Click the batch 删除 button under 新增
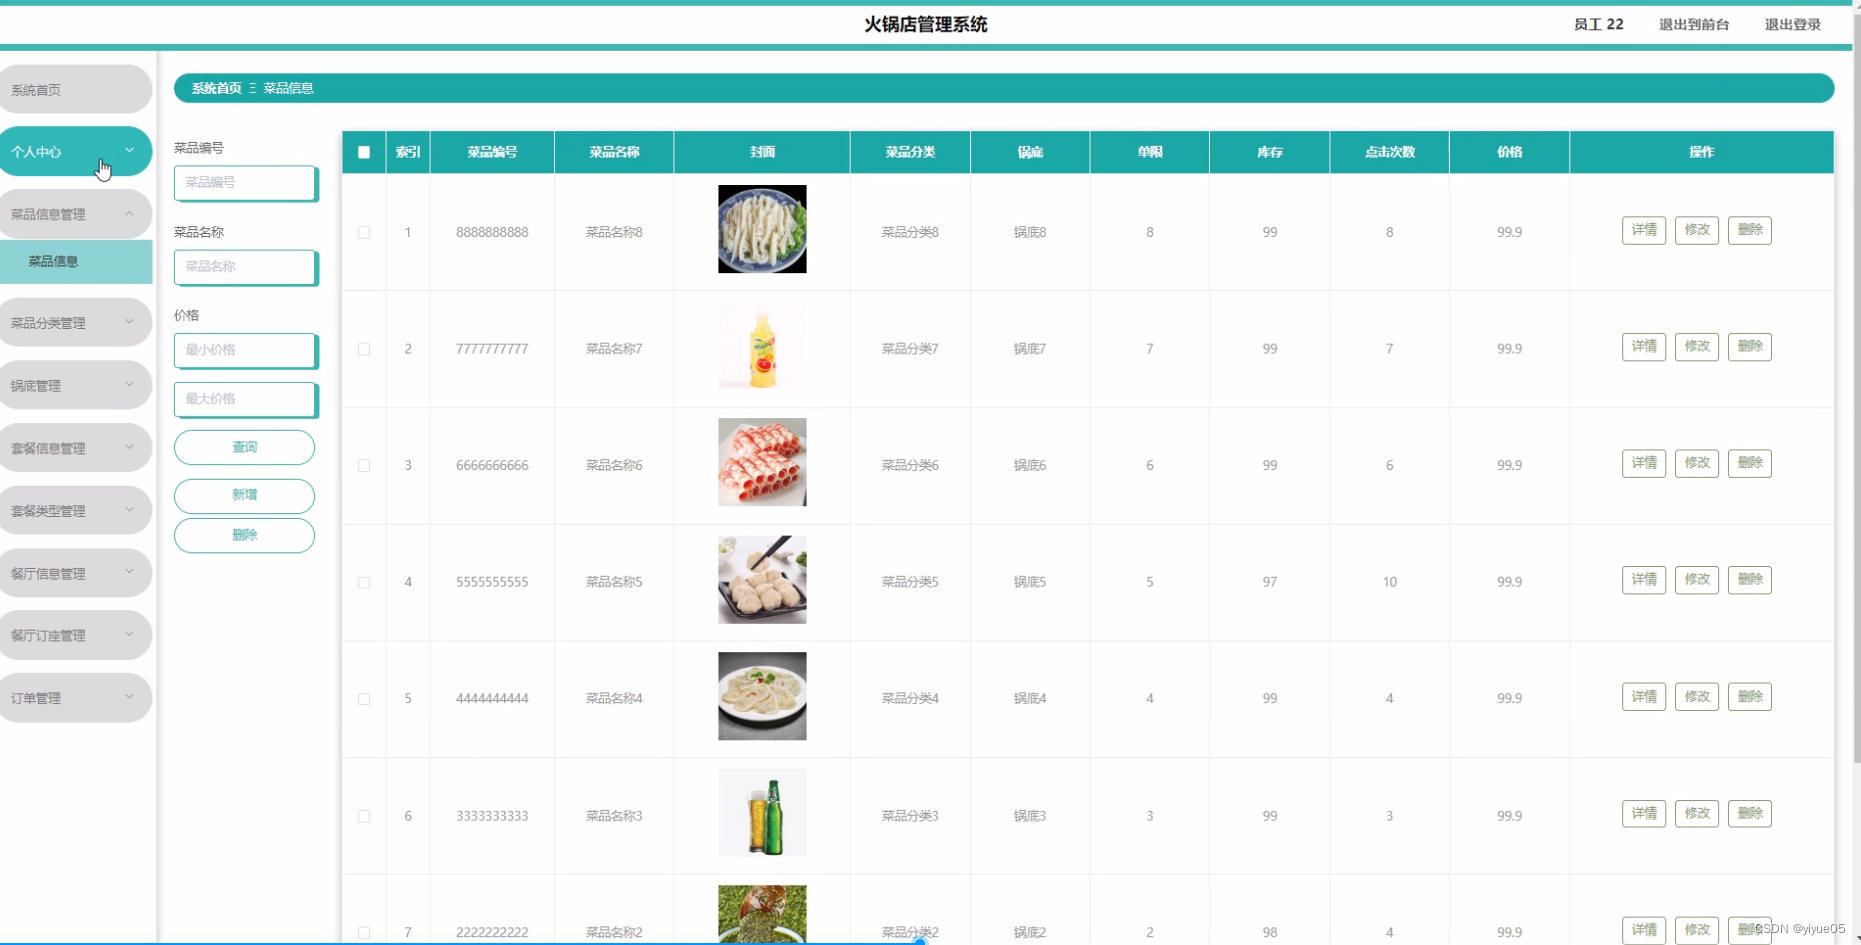1861x945 pixels. (x=244, y=535)
